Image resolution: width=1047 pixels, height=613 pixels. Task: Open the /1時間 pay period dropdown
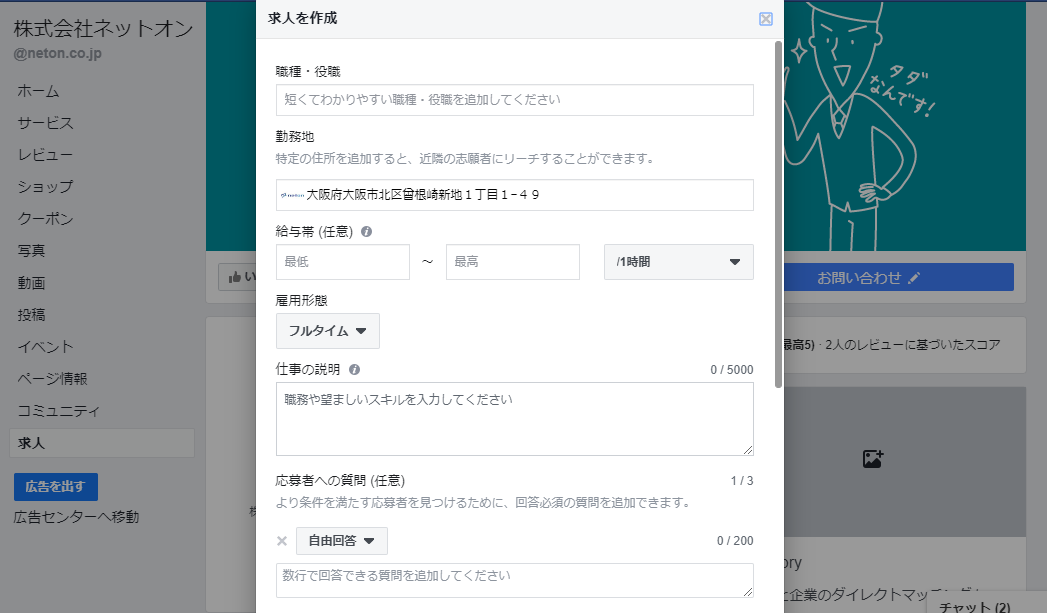pyautogui.click(x=678, y=261)
